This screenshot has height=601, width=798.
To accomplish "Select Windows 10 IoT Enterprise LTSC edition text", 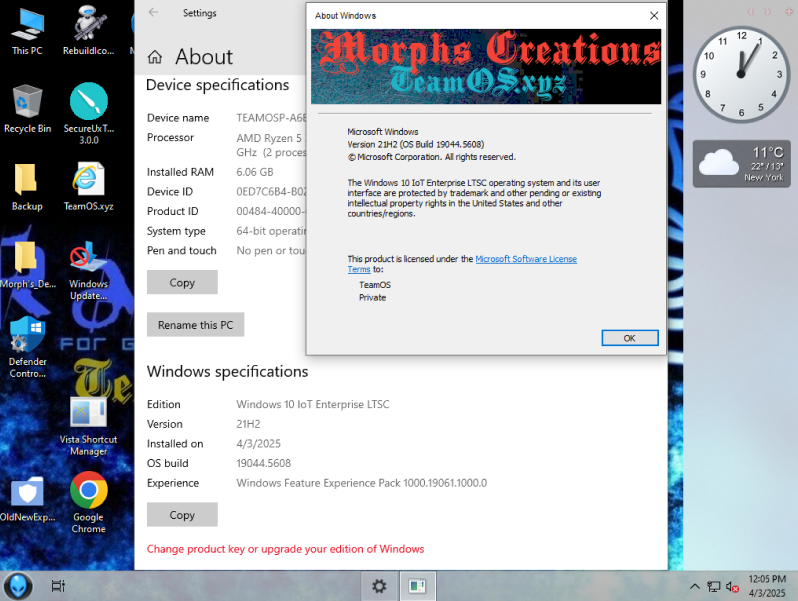I will [x=312, y=405].
